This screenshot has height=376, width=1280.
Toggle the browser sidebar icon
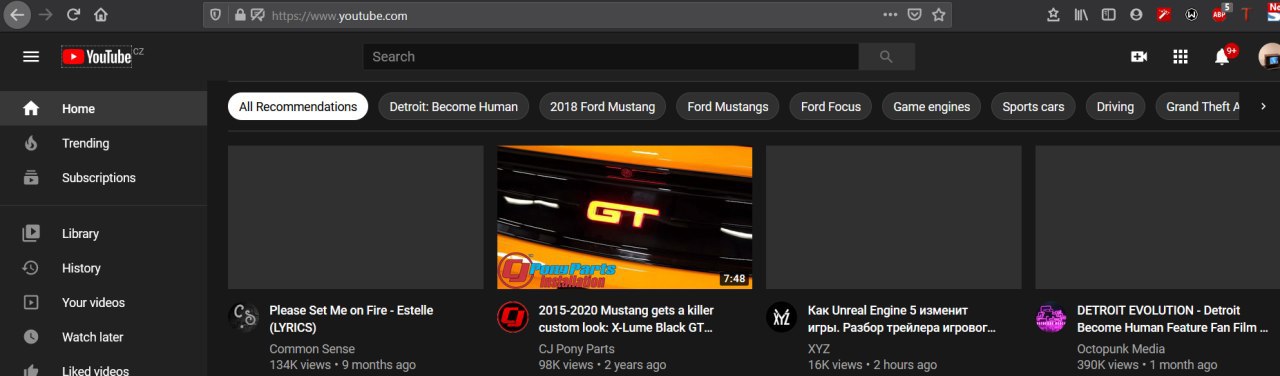(1108, 15)
